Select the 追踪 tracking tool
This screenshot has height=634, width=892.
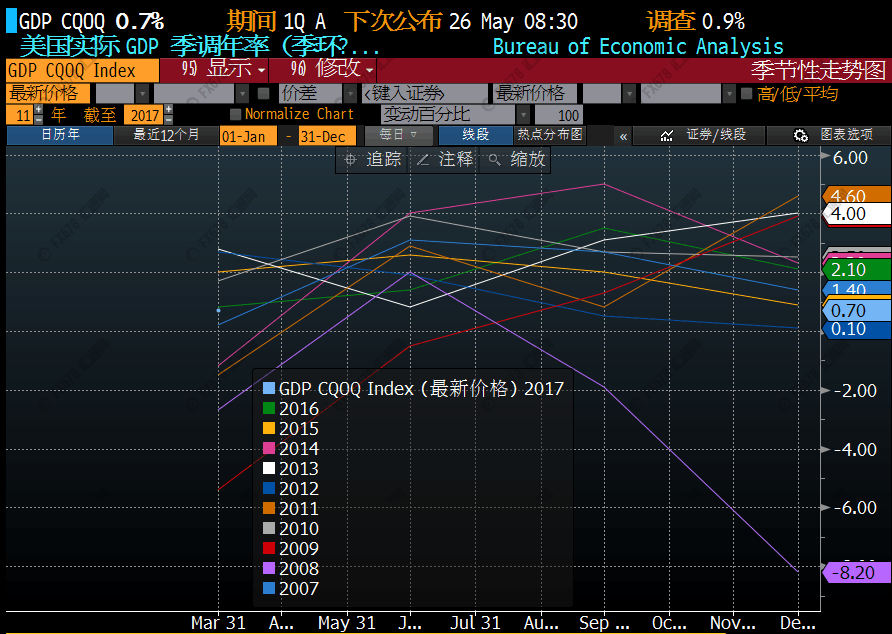(377, 159)
